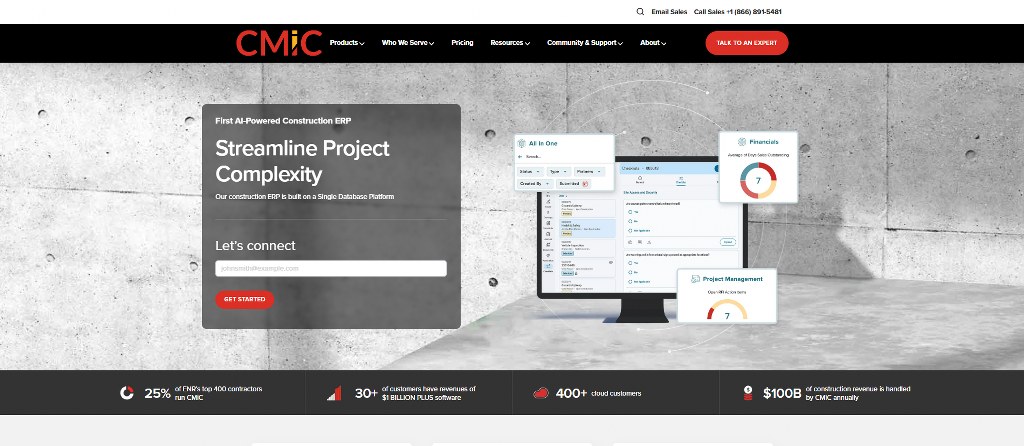Click the red bar chart icon beside 30+
1024x446 pixels.
point(334,393)
